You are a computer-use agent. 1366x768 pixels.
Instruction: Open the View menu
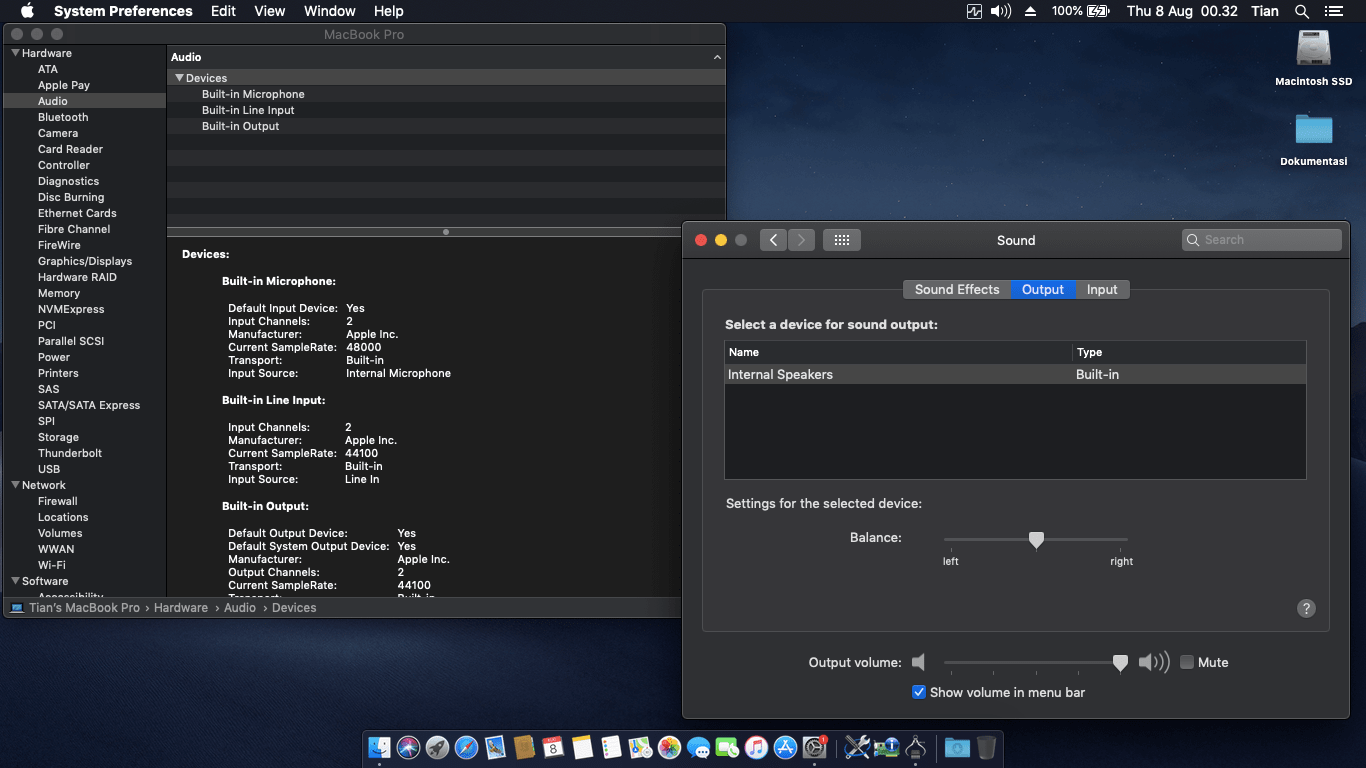pyautogui.click(x=270, y=11)
